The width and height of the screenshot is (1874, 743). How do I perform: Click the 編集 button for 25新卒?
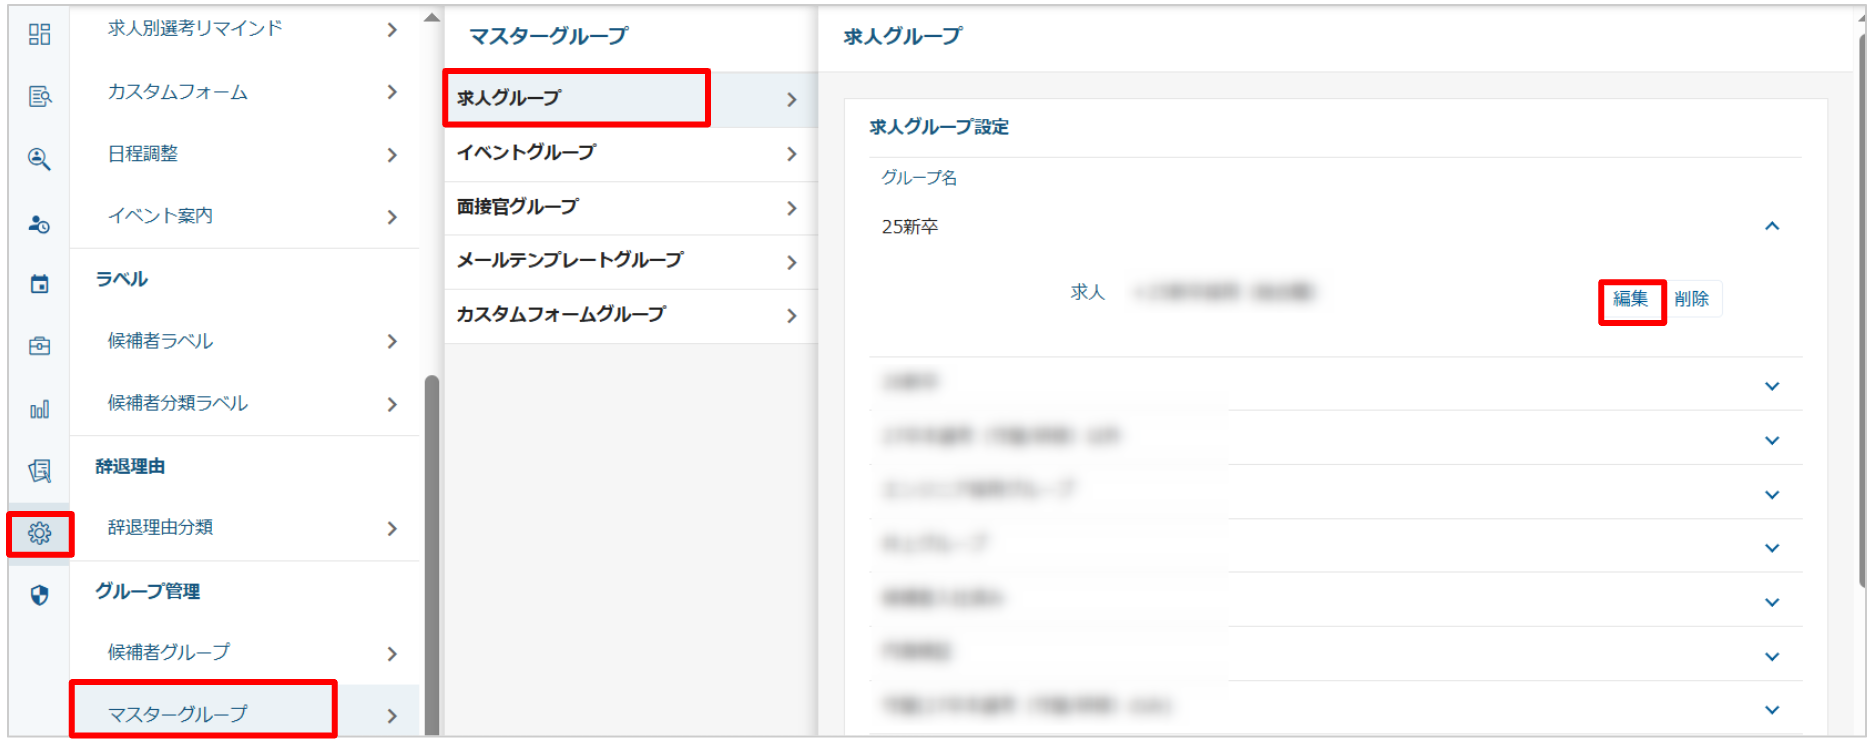[1631, 299]
